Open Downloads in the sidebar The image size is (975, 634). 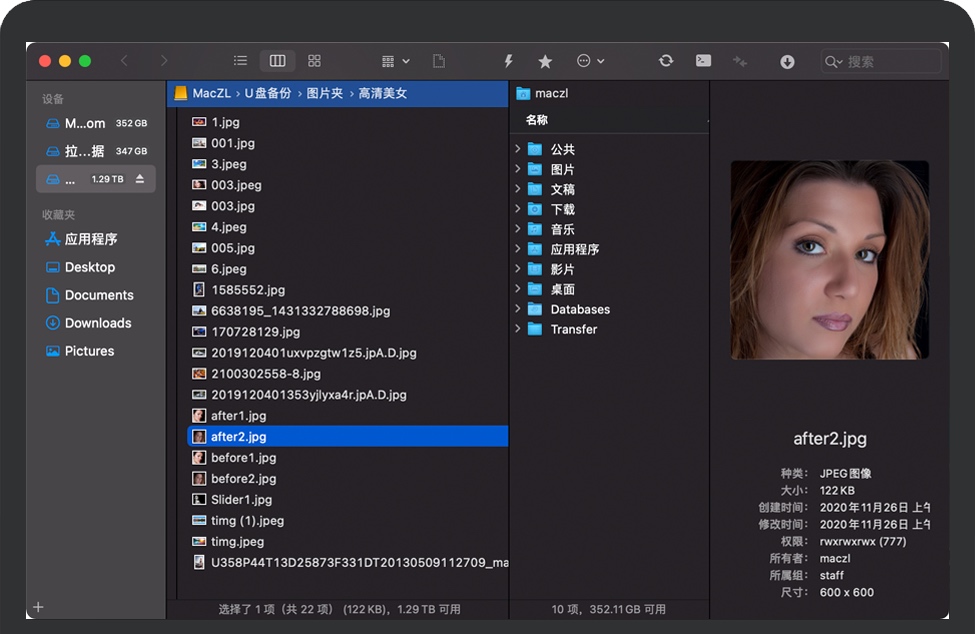(97, 323)
